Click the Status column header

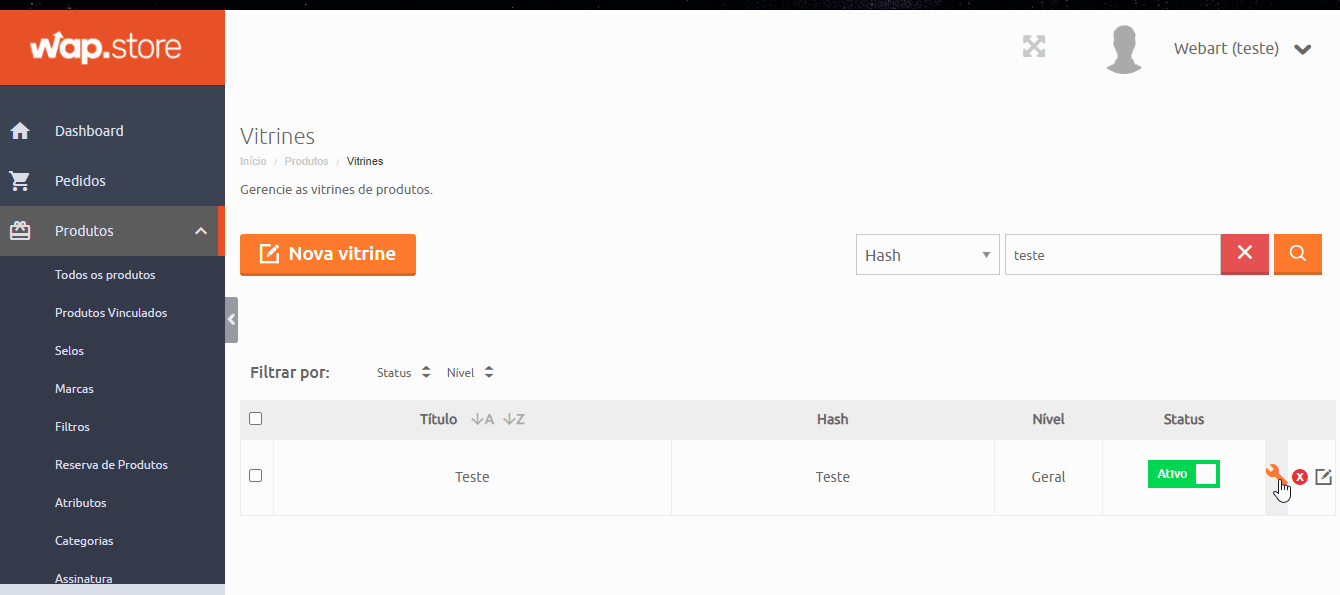click(x=1184, y=419)
